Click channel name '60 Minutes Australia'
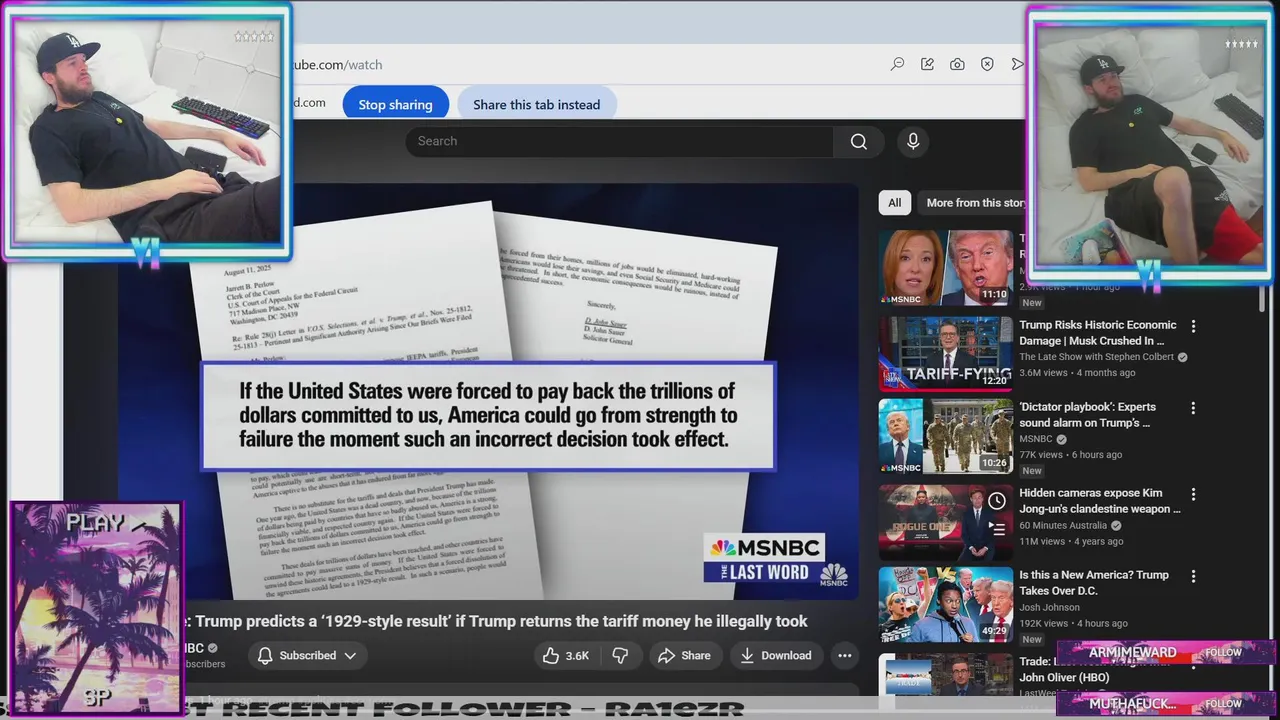Image resolution: width=1280 pixels, height=720 pixels. (1063, 525)
